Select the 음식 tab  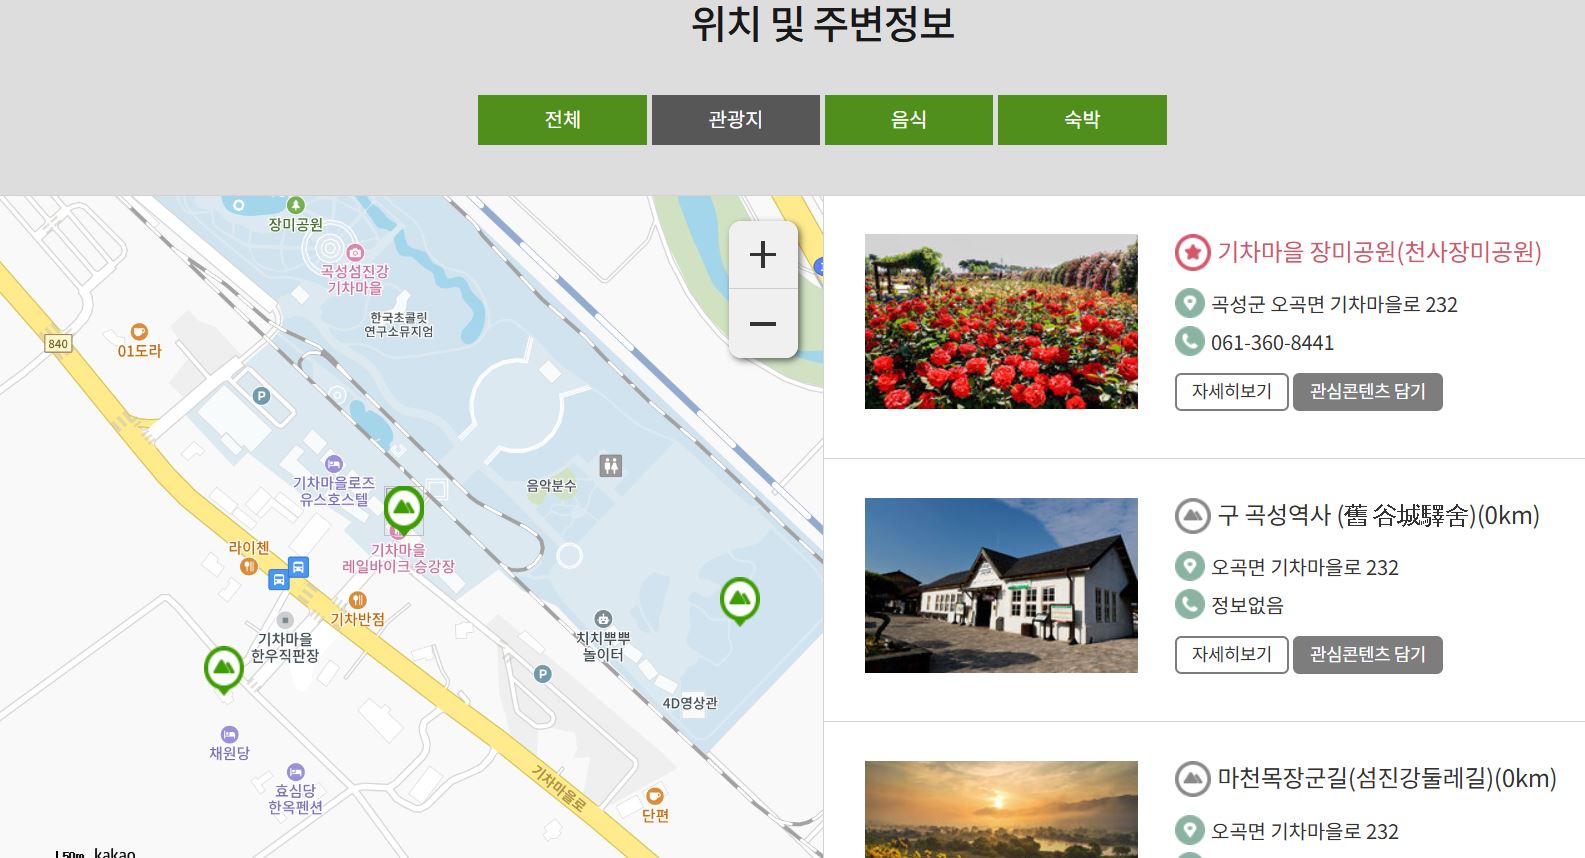(x=909, y=120)
